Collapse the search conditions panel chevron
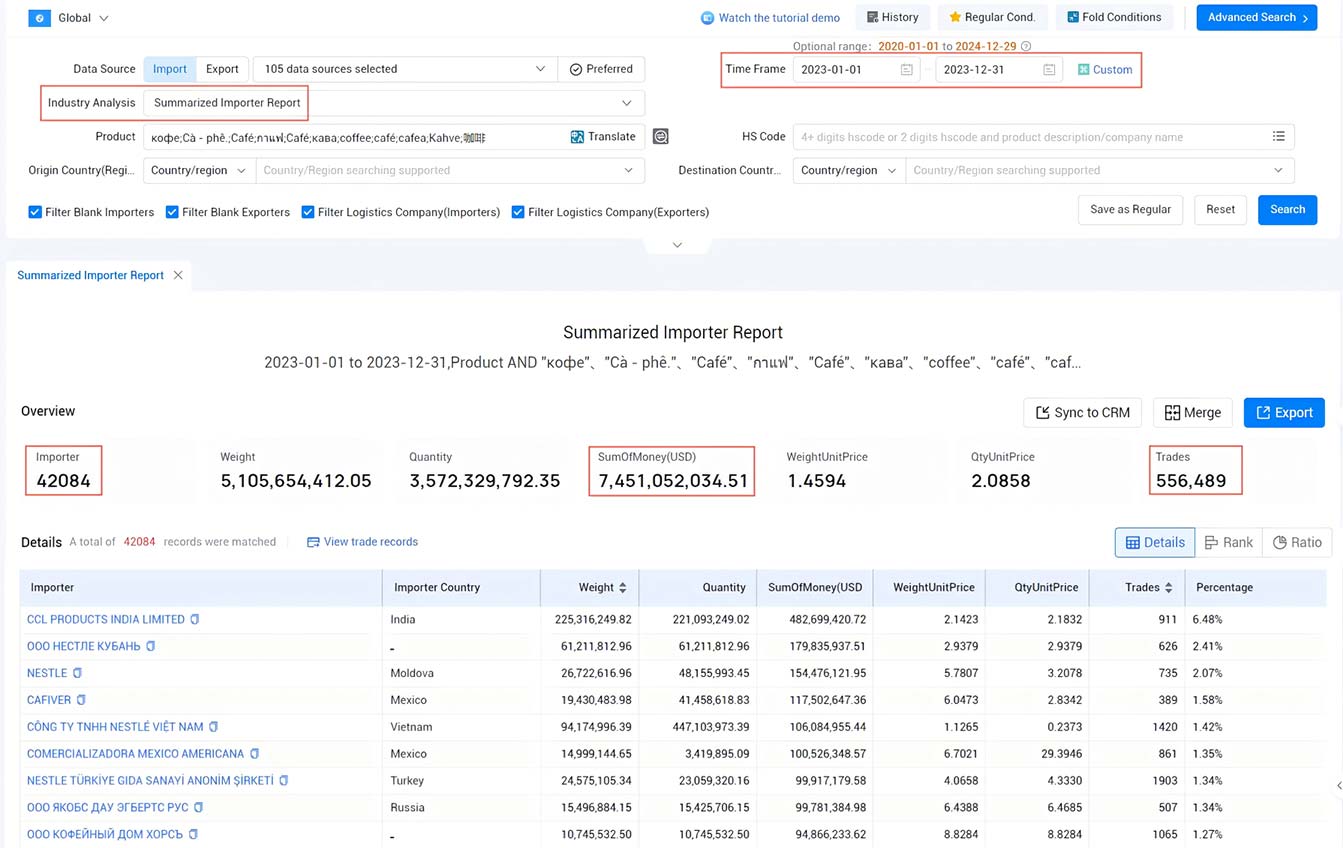Screen dimensions: 1343x848 [677, 245]
